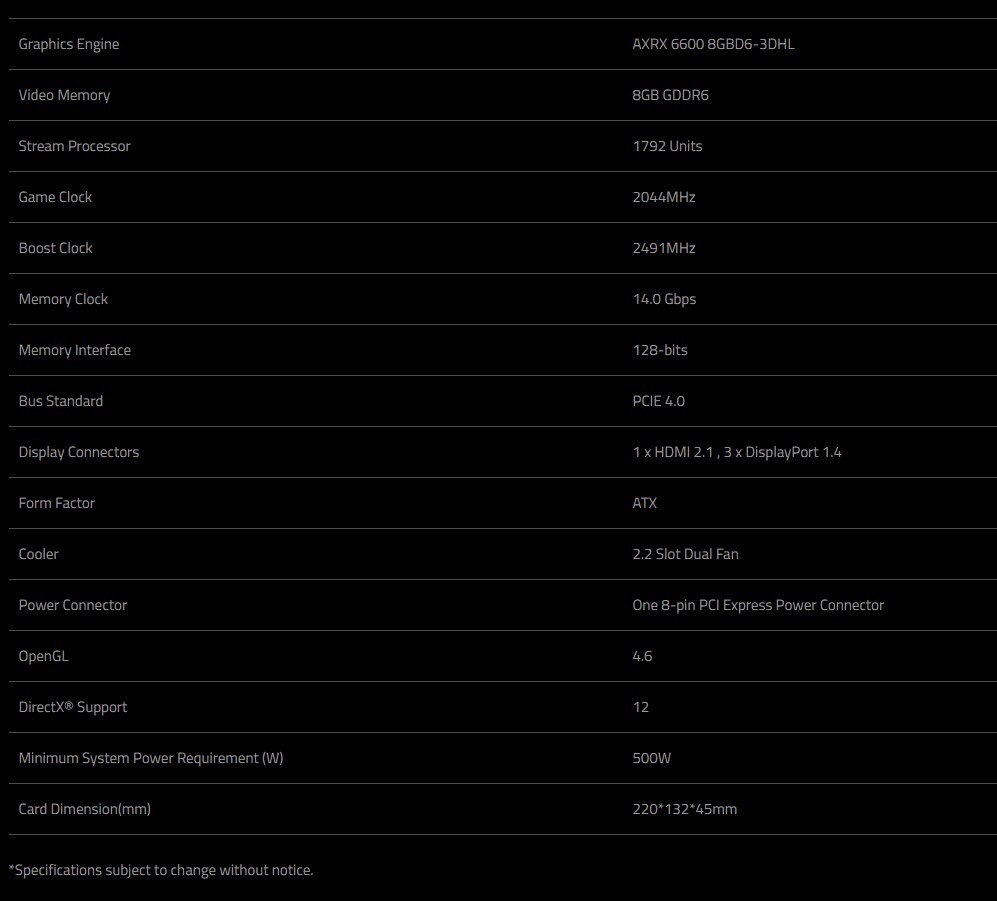Select the Form Factor ATX value
The image size is (997, 901).
pyautogui.click(x=645, y=502)
